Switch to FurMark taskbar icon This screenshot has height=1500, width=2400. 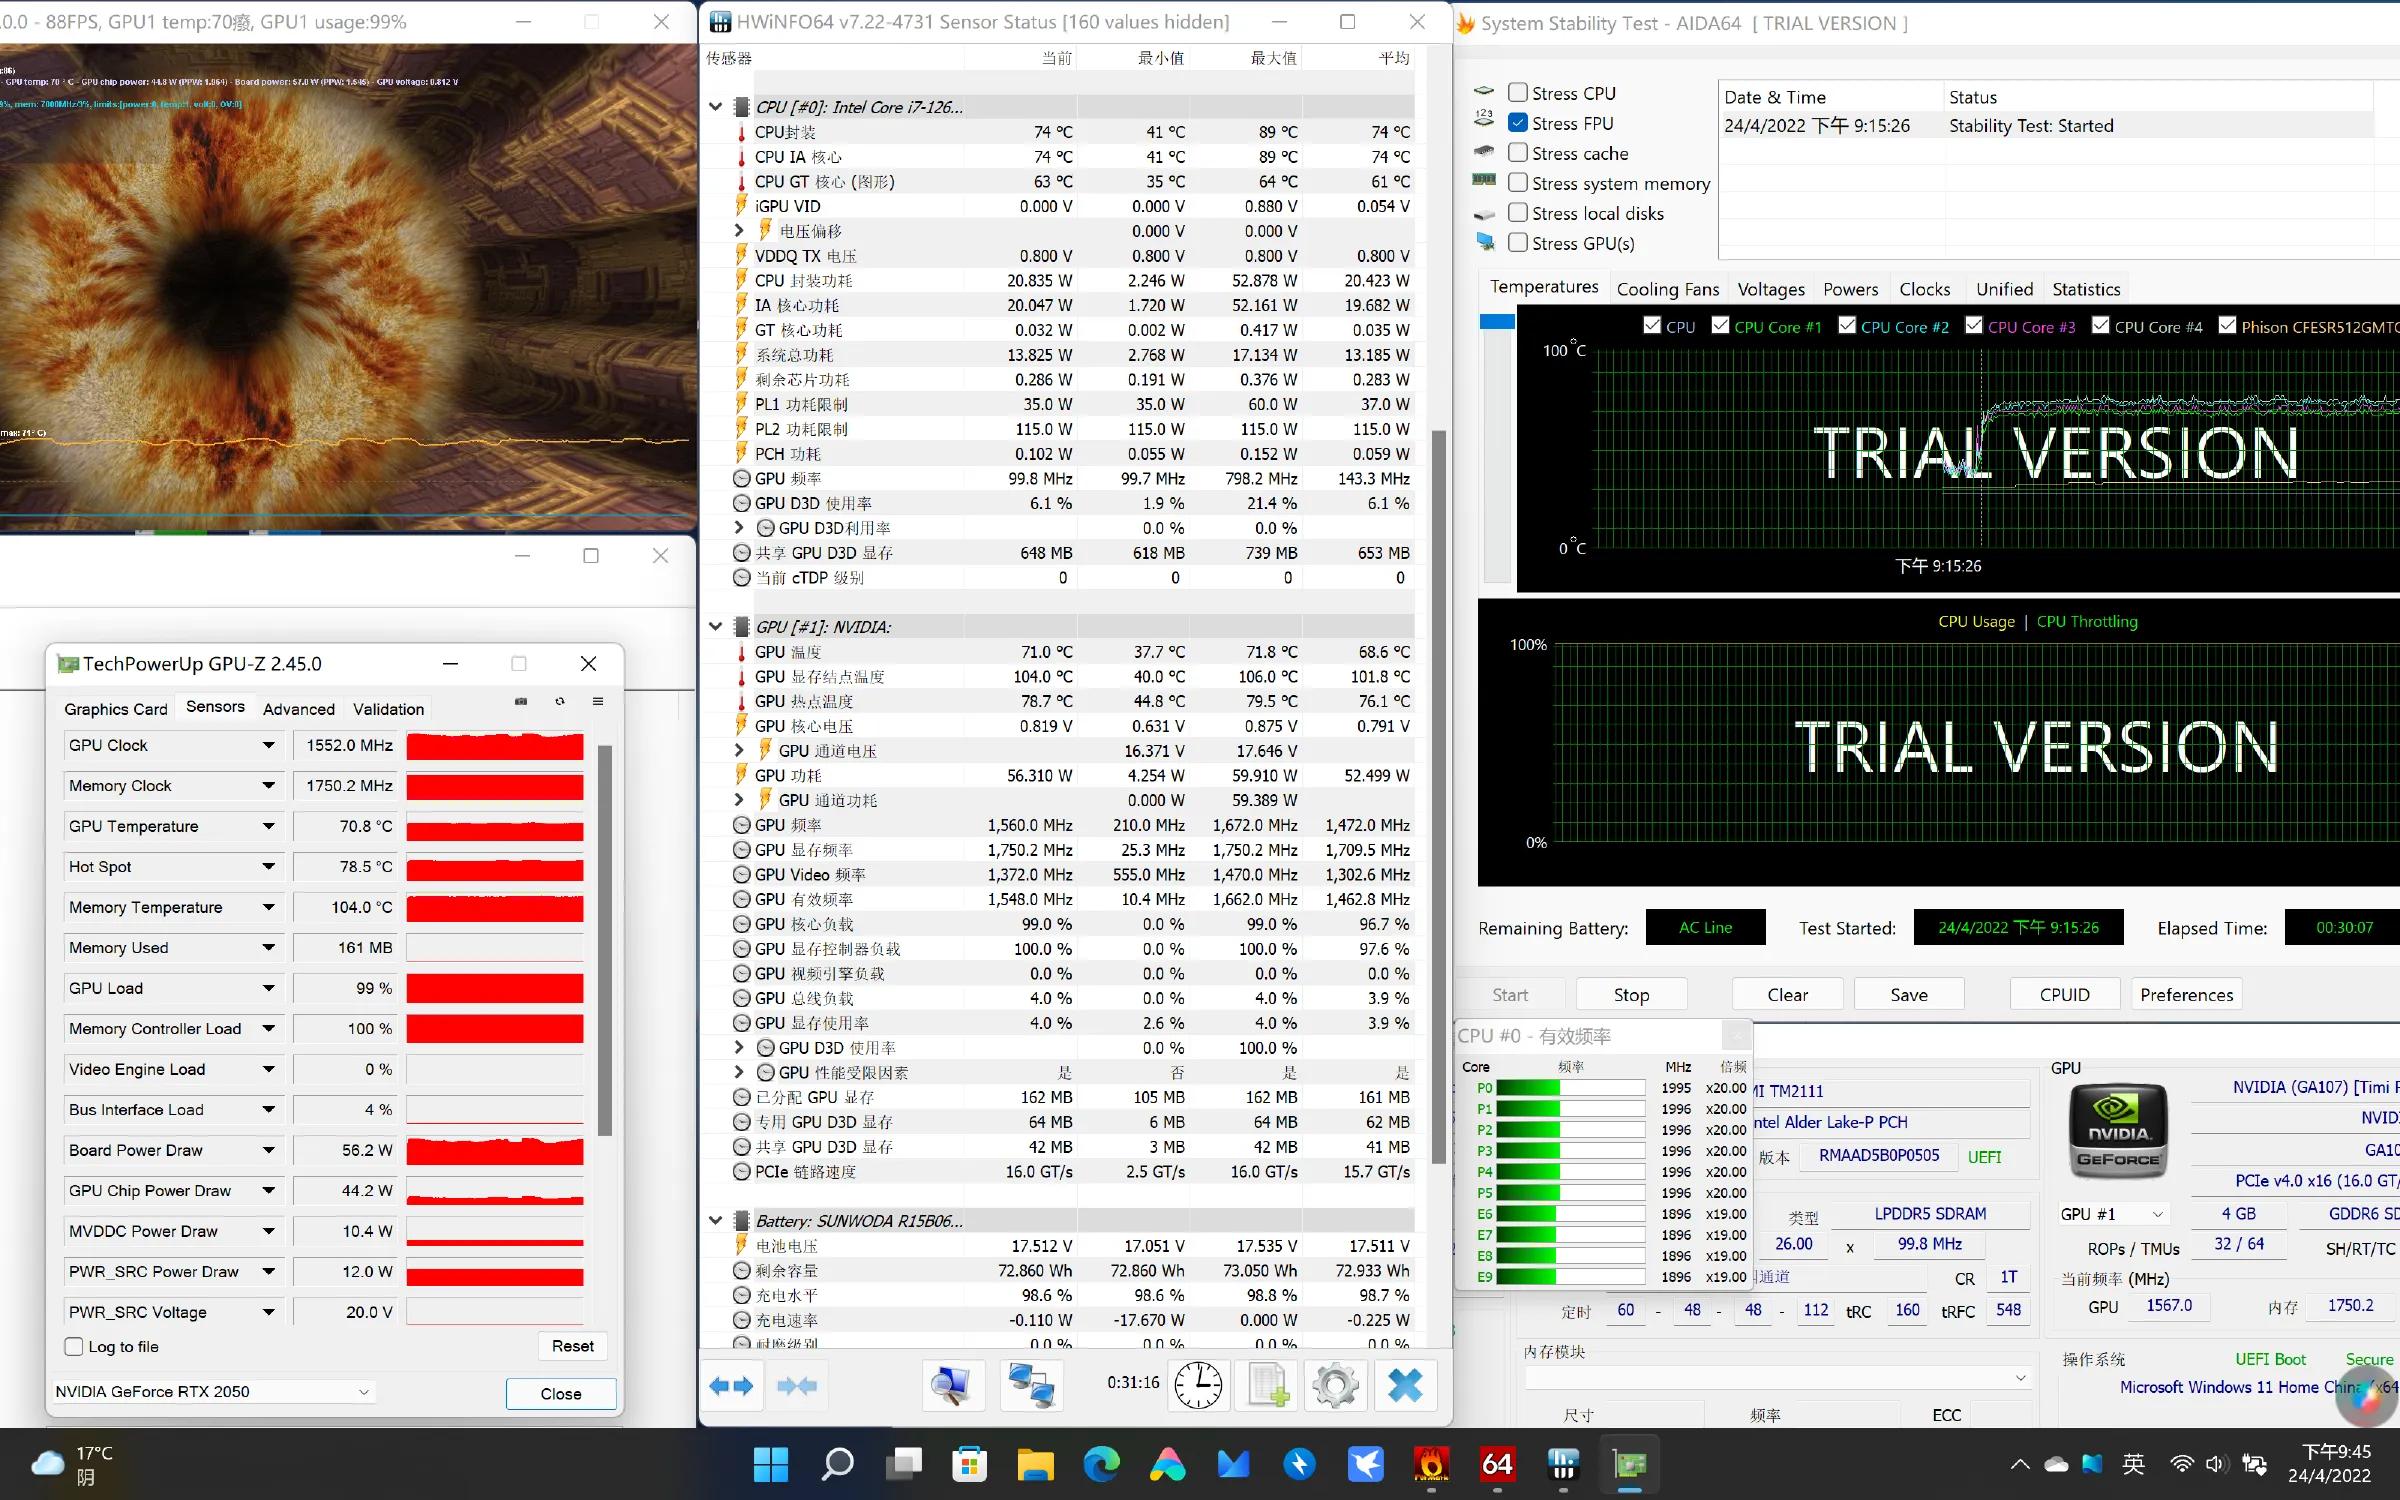[x=1431, y=1465]
